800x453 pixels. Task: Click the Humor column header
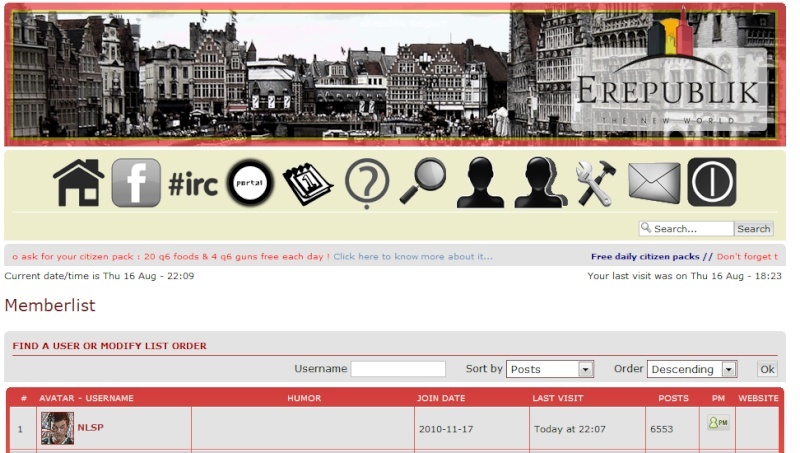304,398
